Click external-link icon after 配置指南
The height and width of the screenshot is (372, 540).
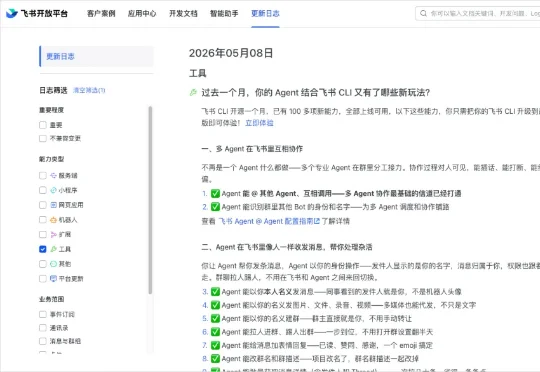coord(317,221)
